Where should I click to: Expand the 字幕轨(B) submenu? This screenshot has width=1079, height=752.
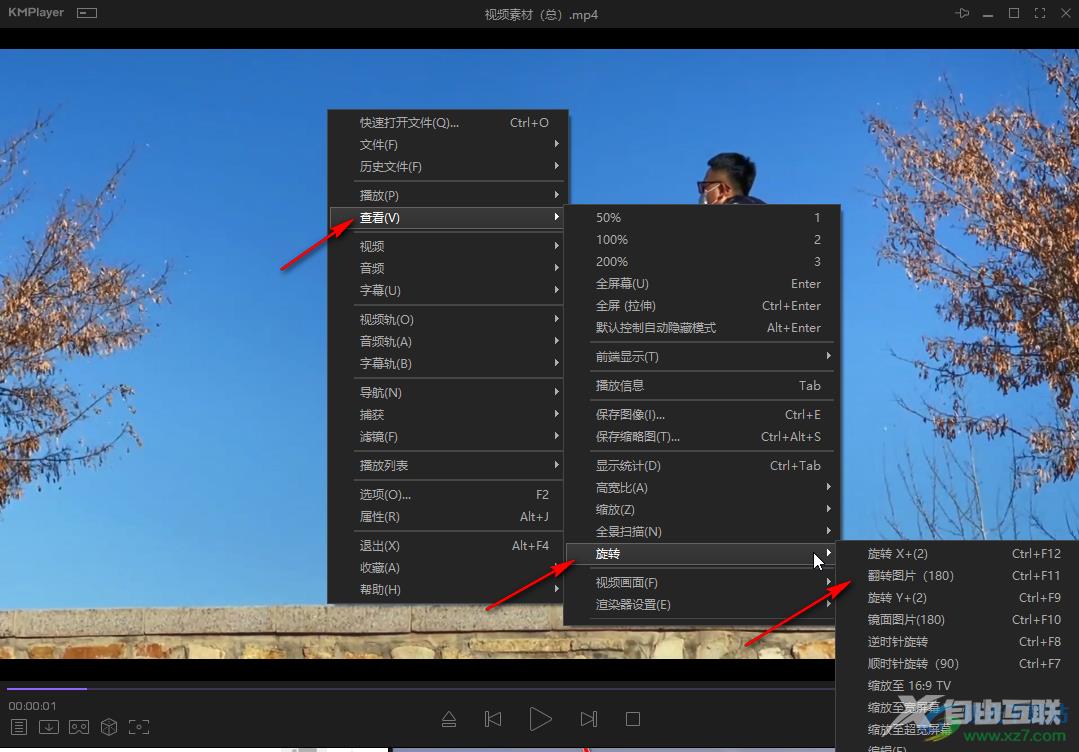[446, 363]
